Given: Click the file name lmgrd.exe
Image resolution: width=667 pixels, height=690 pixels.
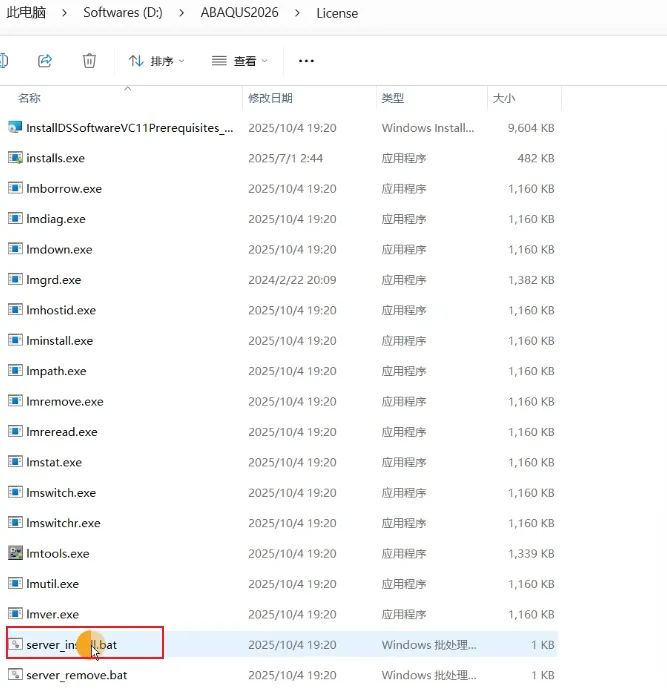Looking at the screenshot, I should [54, 280].
